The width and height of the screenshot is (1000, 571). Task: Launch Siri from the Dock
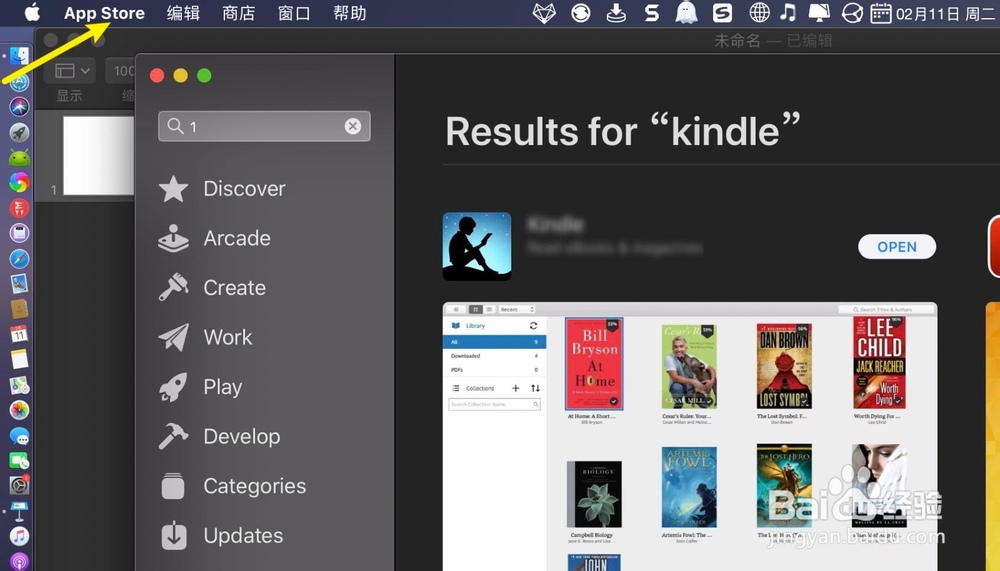(19, 107)
